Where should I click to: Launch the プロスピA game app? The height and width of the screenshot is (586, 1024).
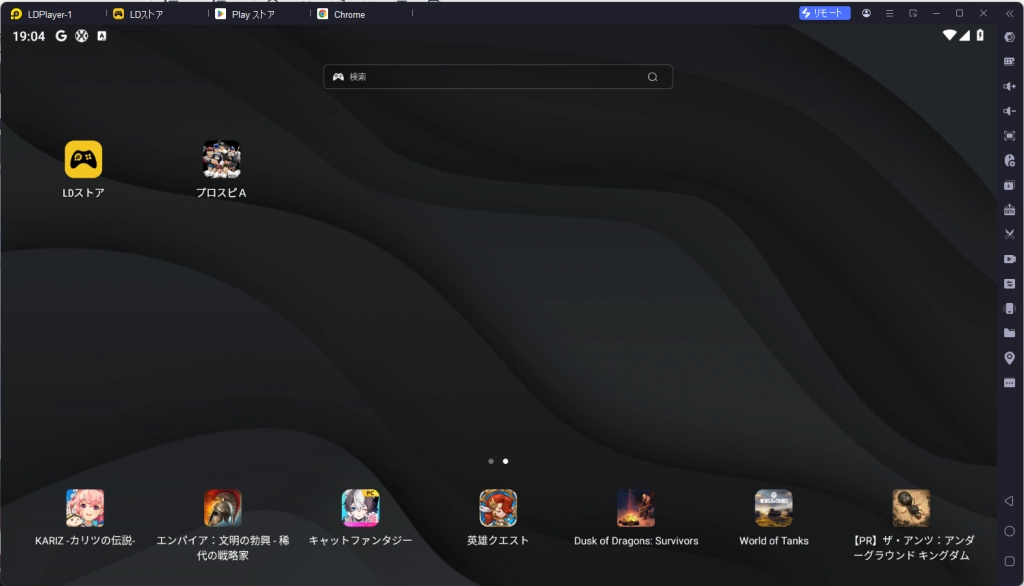(x=221, y=160)
